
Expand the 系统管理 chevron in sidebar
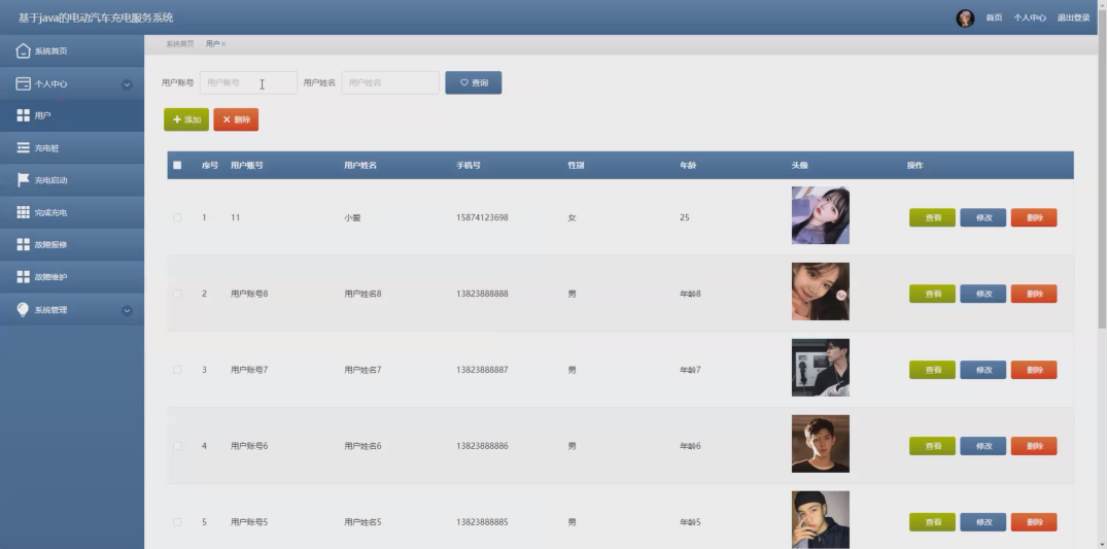tap(127, 310)
